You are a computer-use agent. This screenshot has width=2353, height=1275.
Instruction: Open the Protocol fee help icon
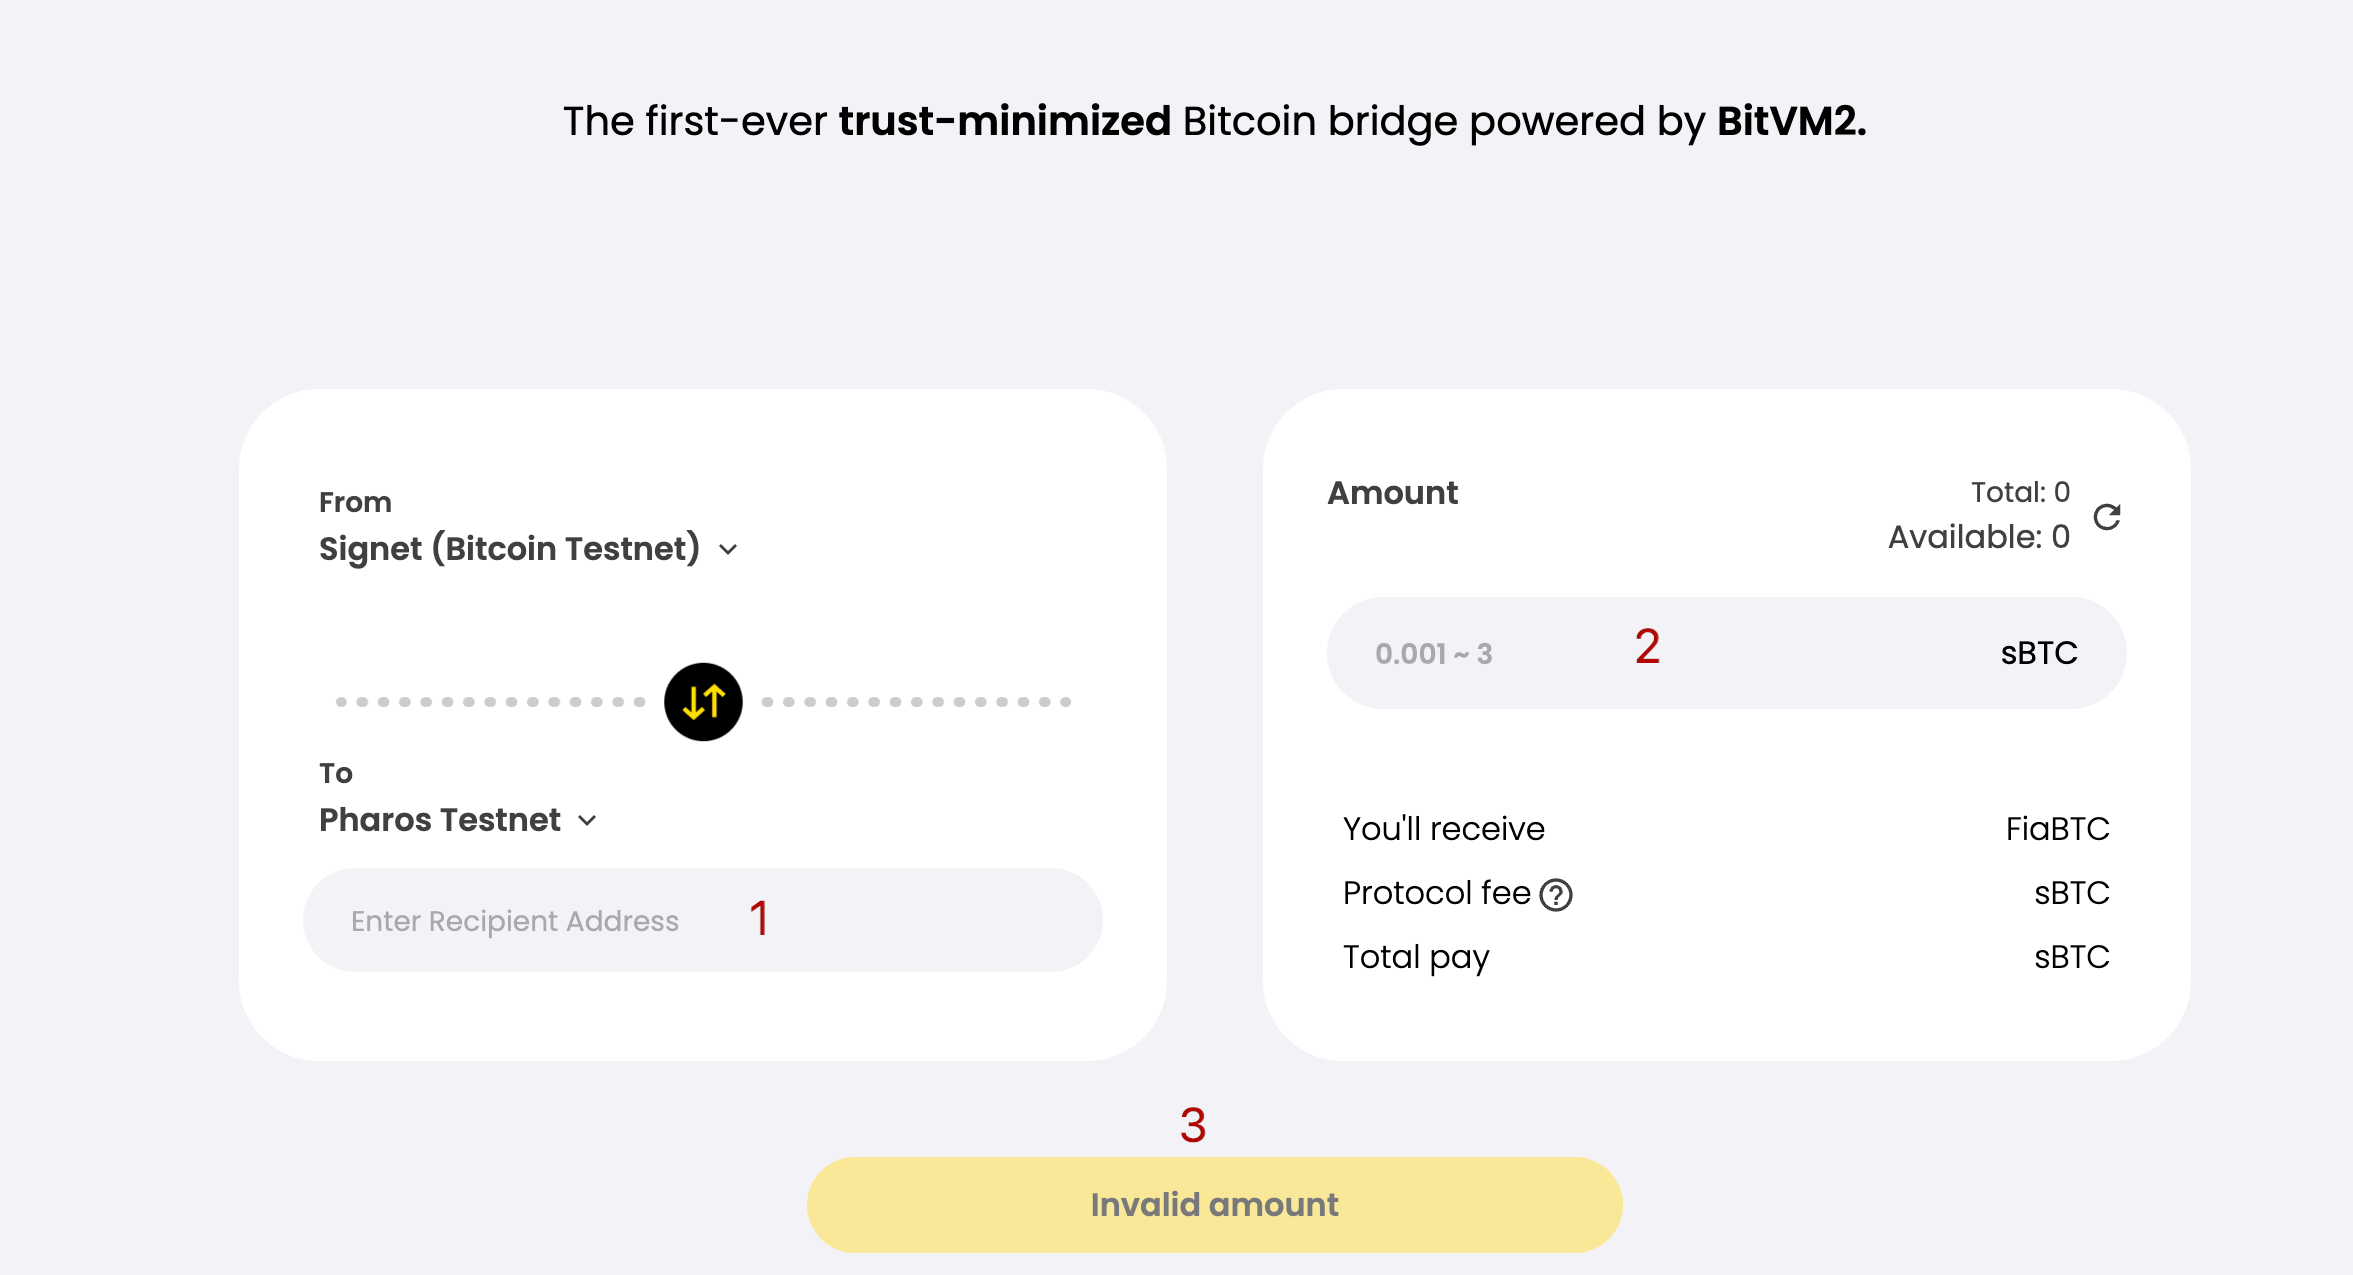pos(1556,894)
